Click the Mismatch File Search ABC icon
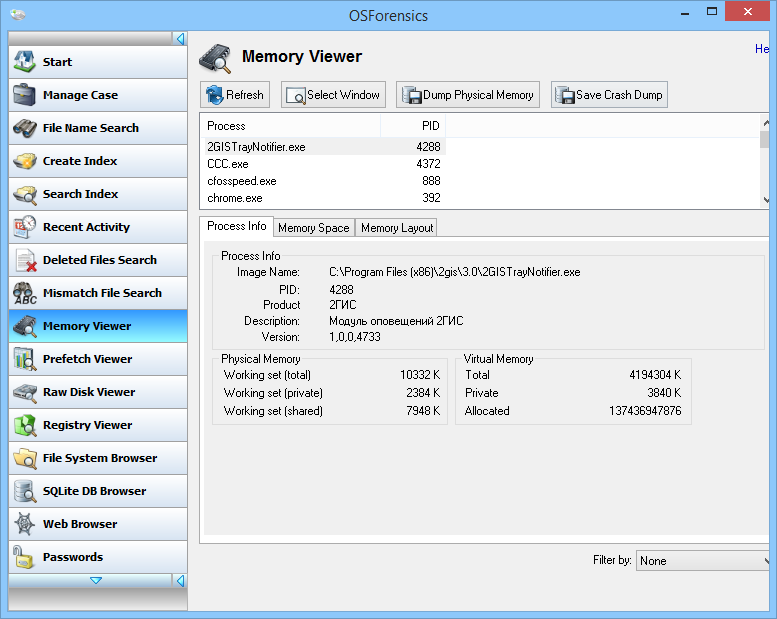The image size is (777, 619). click(25, 293)
